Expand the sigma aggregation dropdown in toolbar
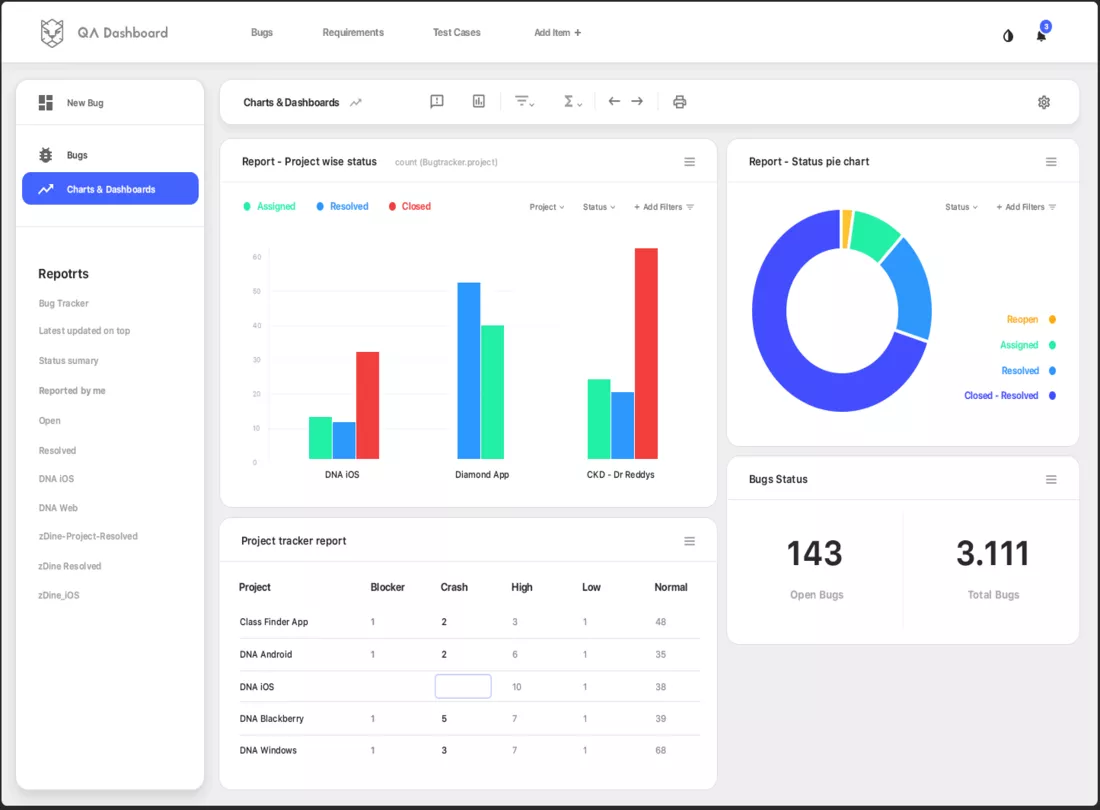 (572, 101)
